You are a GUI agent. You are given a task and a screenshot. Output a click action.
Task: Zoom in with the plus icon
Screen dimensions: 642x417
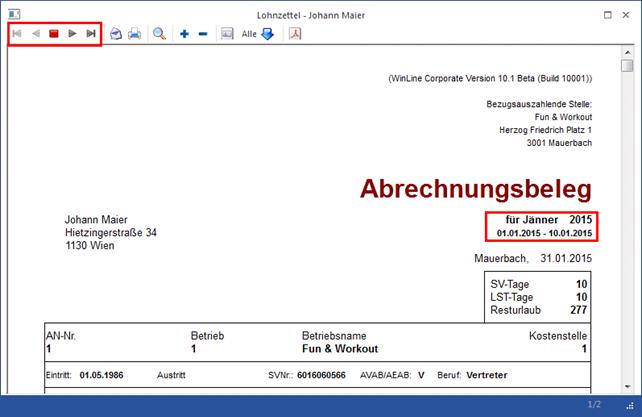point(184,34)
